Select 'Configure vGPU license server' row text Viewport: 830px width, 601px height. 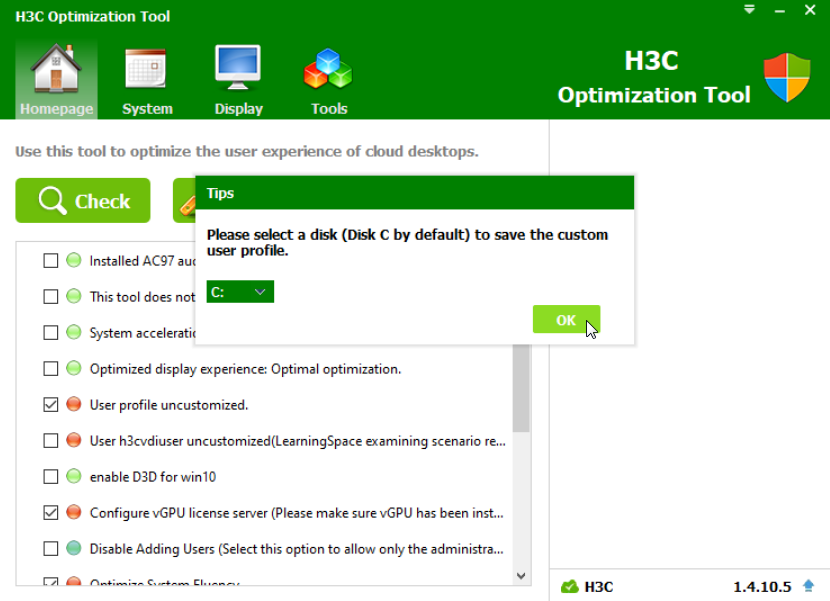tap(296, 513)
